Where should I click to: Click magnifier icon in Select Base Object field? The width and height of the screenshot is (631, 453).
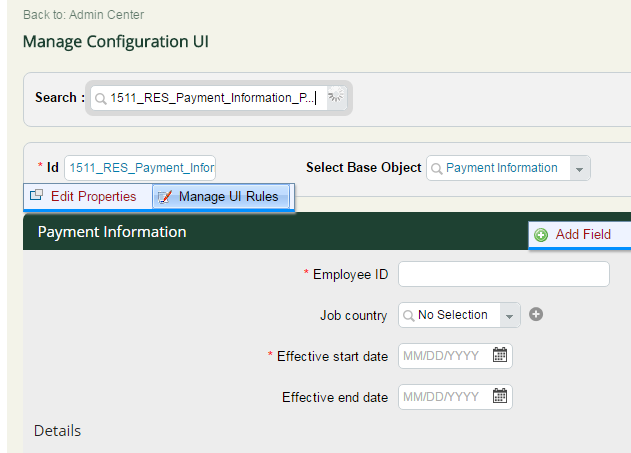coord(436,168)
